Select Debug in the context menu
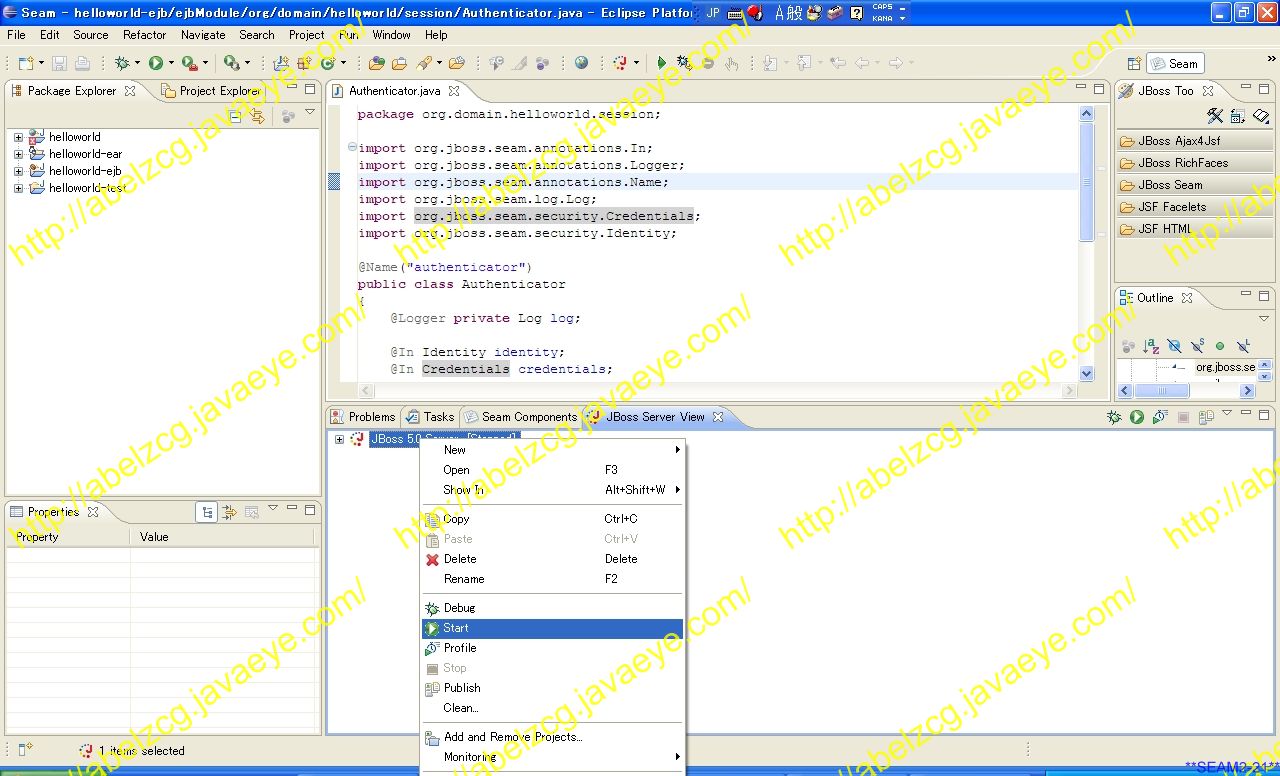The width and height of the screenshot is (1280, 776). point(552,608)
